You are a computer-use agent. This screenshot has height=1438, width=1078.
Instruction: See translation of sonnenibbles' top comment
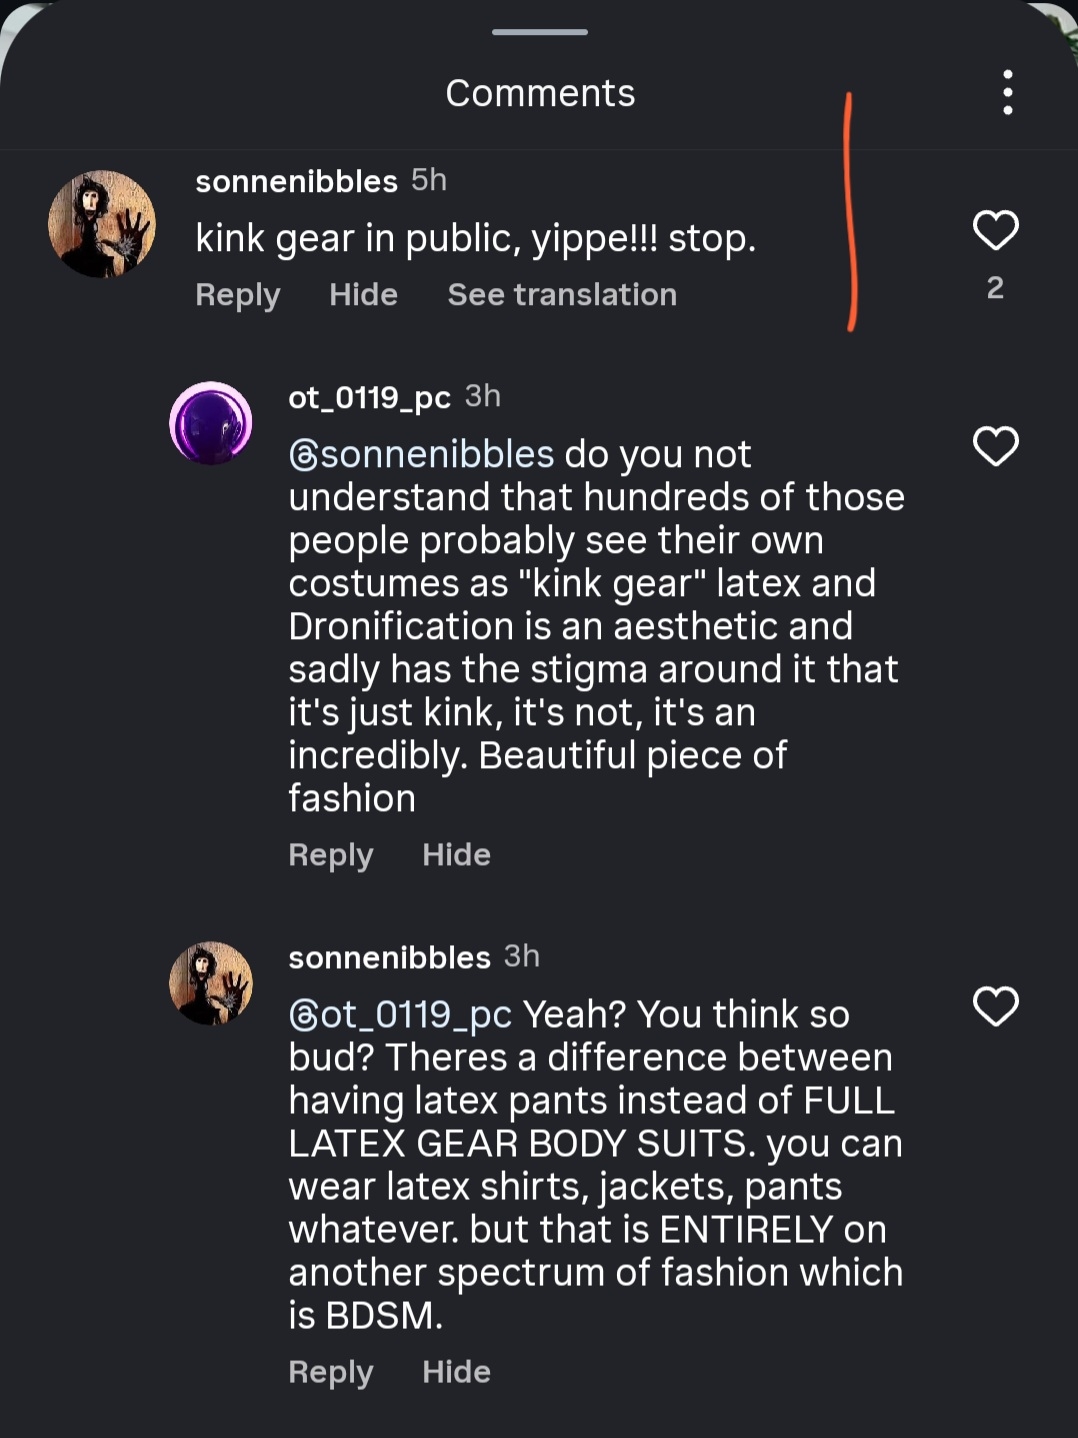(562, 295)
